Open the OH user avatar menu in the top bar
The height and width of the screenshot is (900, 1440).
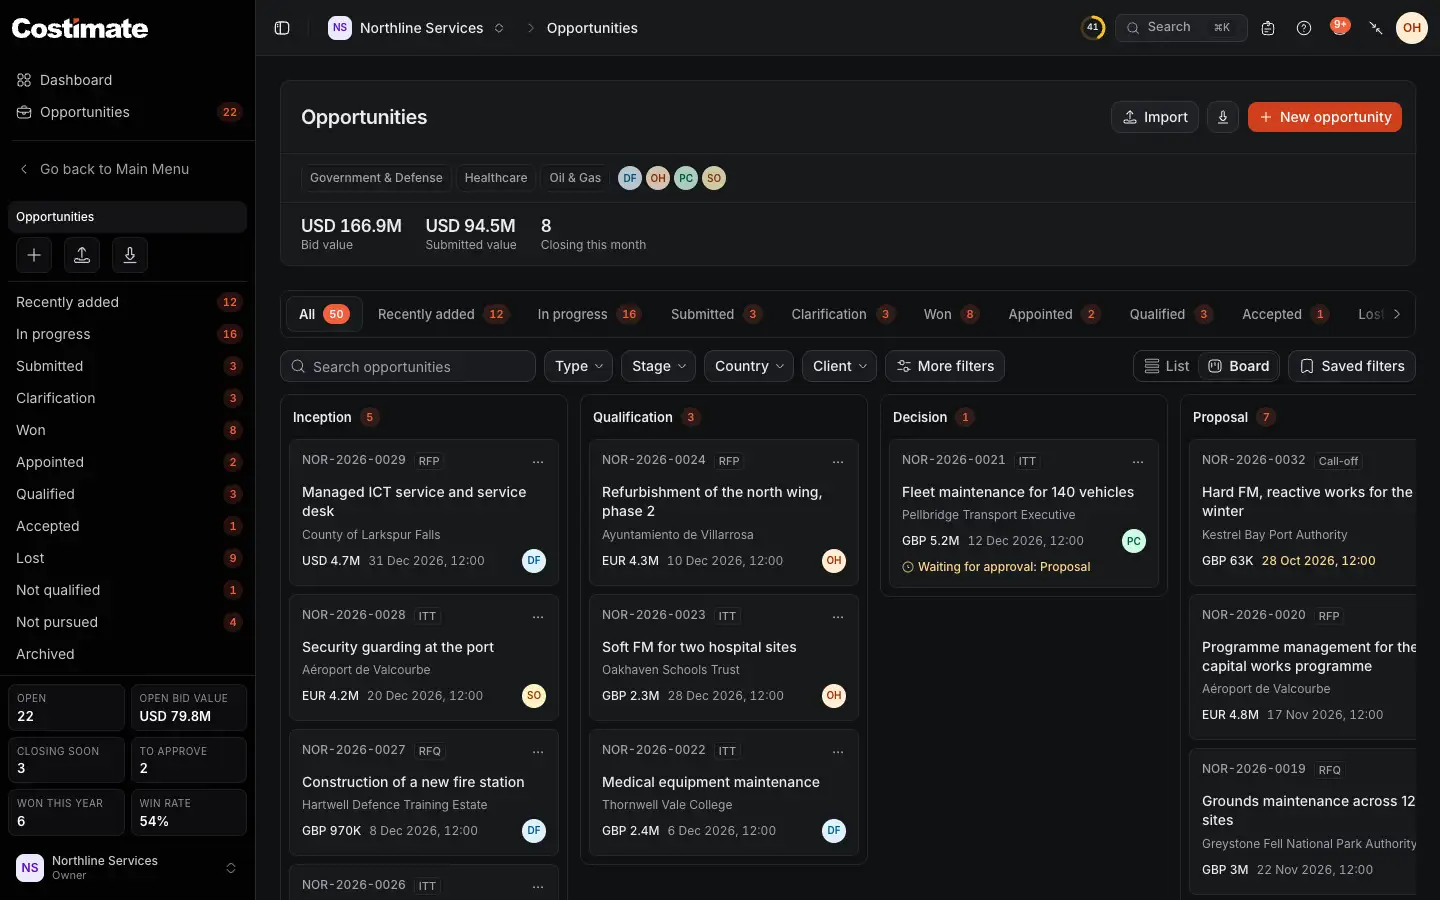[x=1412, y=28]
